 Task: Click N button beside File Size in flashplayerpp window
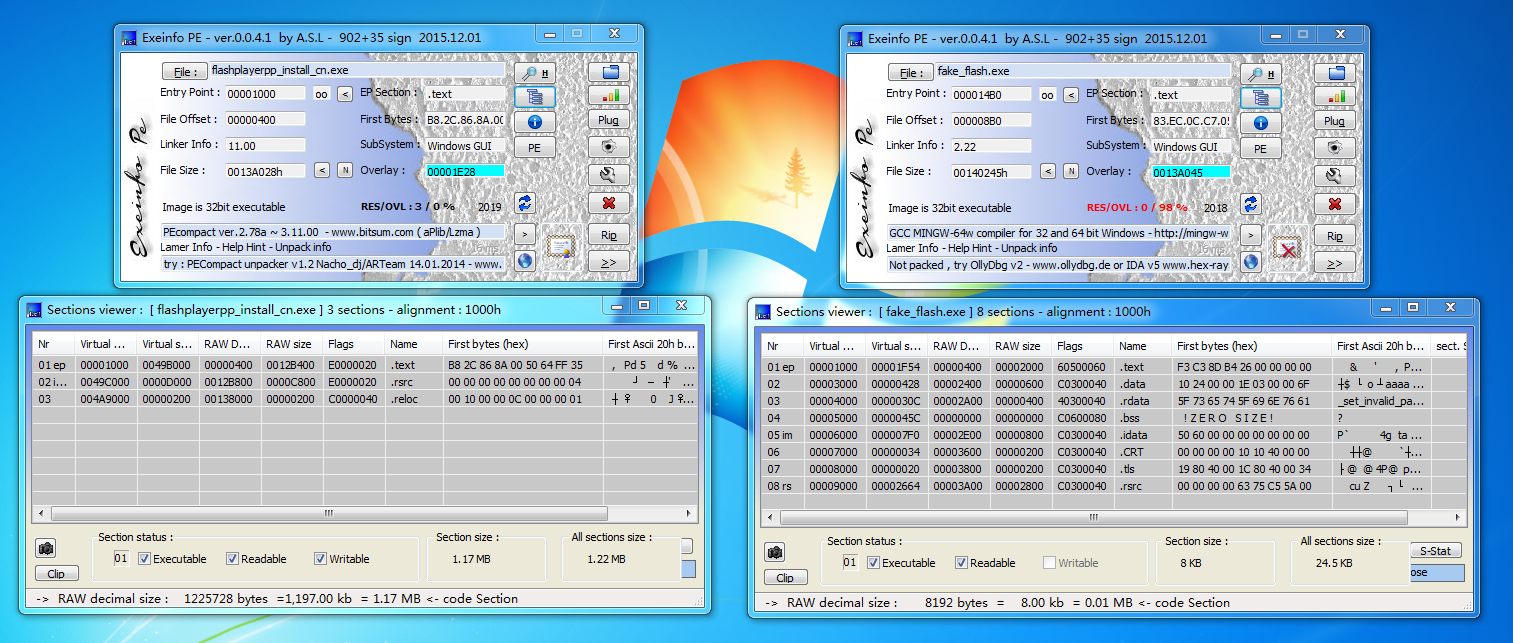(344, 170)
